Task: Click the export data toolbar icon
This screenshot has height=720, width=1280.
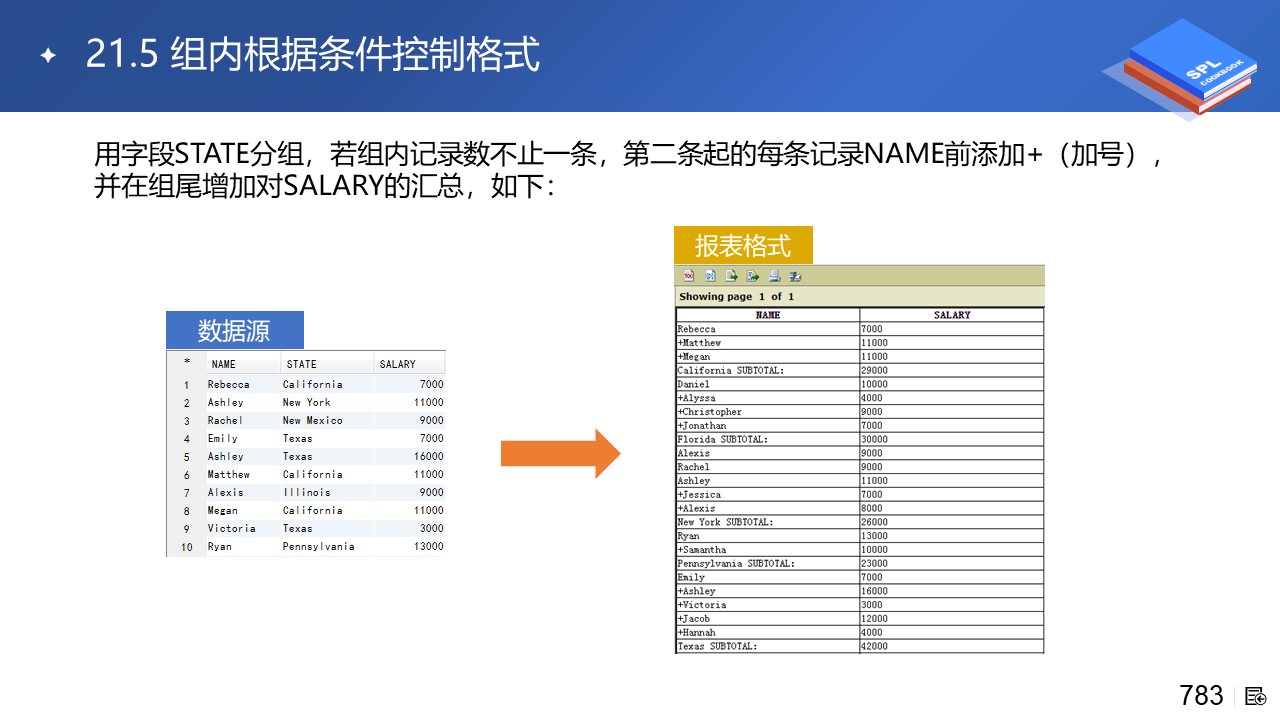Action: click(x=732, y=276)
